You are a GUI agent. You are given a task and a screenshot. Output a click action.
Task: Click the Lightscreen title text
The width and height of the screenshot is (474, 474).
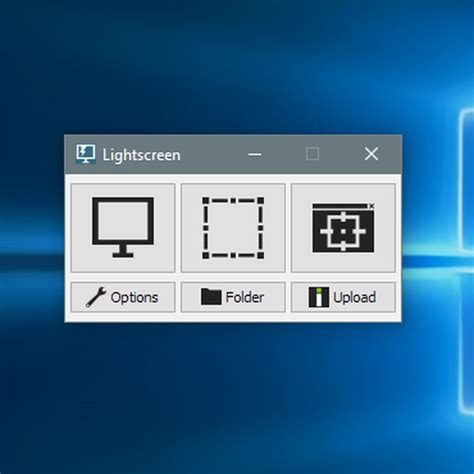141,155
